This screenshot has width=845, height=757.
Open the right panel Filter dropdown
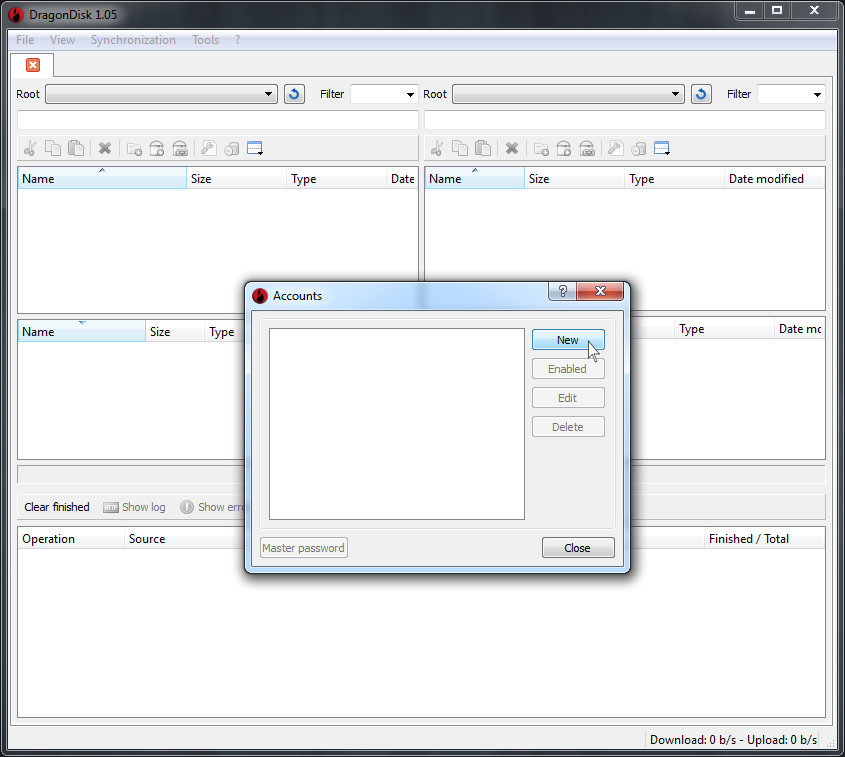coord(819,93)
